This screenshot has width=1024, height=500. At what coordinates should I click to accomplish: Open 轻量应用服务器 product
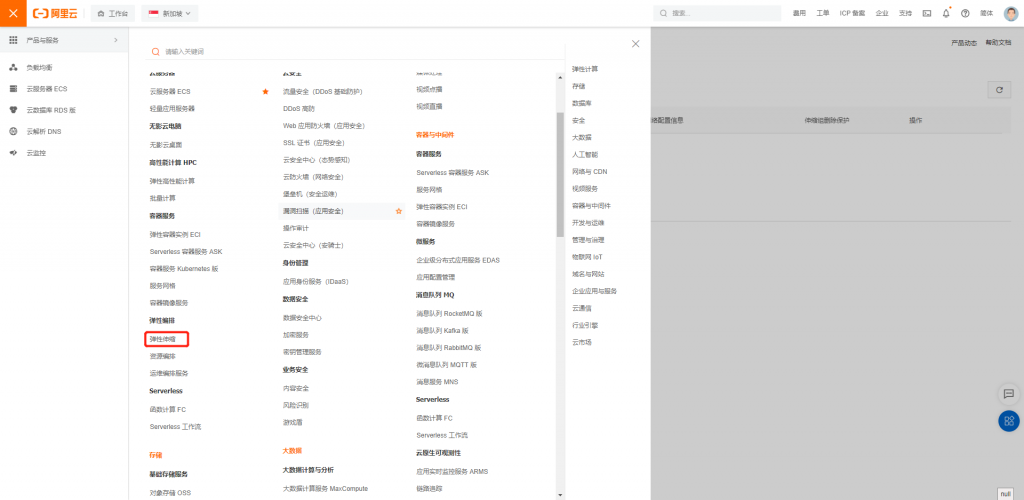pos(172,108)
